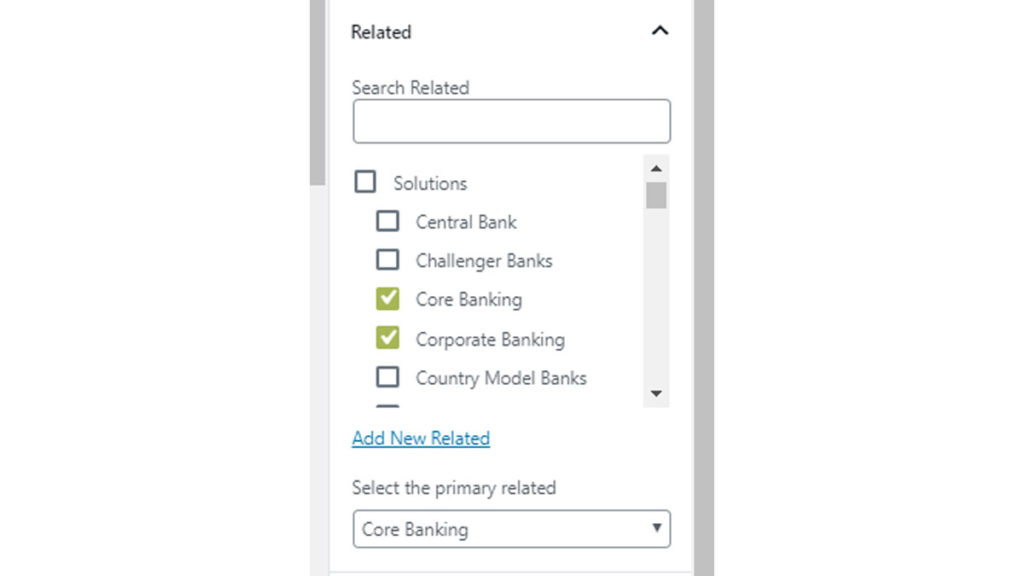The image size is (1024, 576).
Task: Check the Solutions checkbox
Action: click(365, 182)
